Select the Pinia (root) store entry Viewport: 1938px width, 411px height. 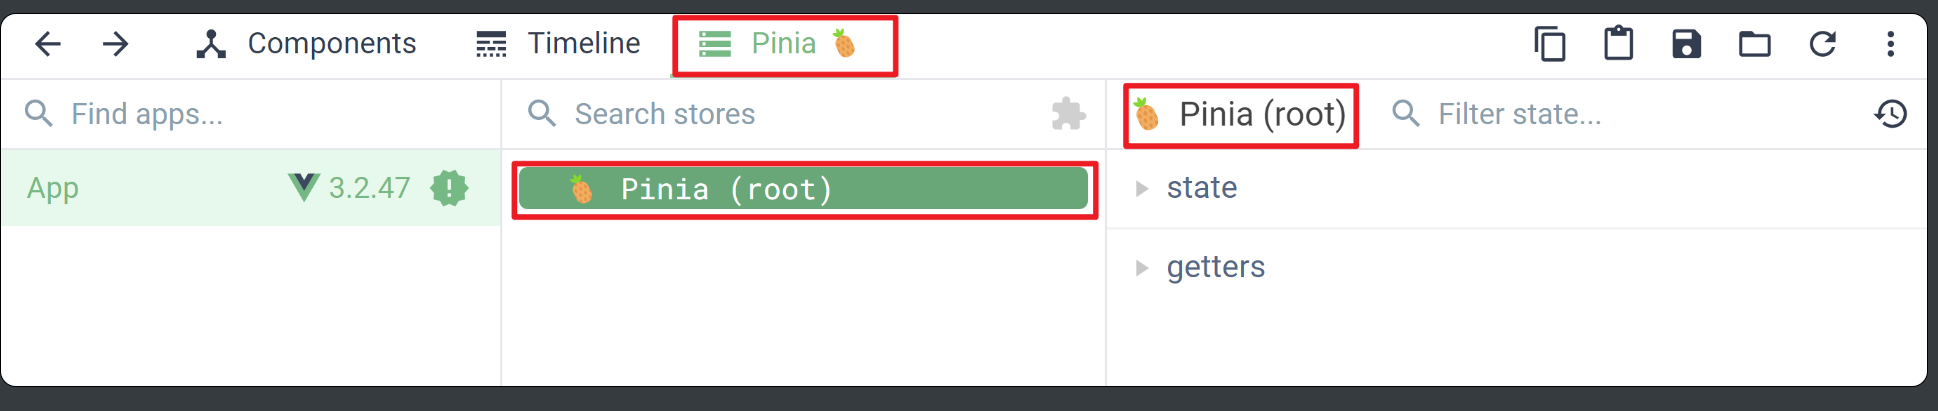coord(803,189)
